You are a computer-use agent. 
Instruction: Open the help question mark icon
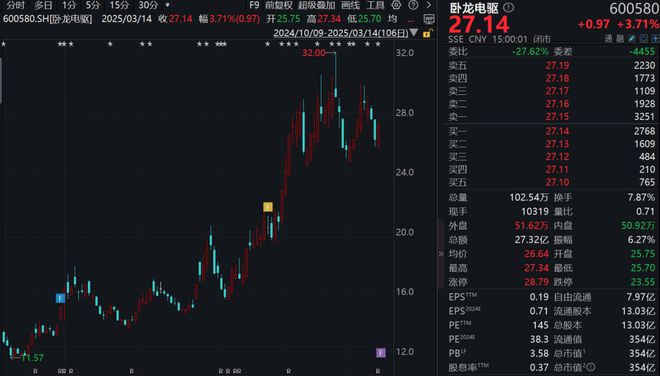point(413,5)
